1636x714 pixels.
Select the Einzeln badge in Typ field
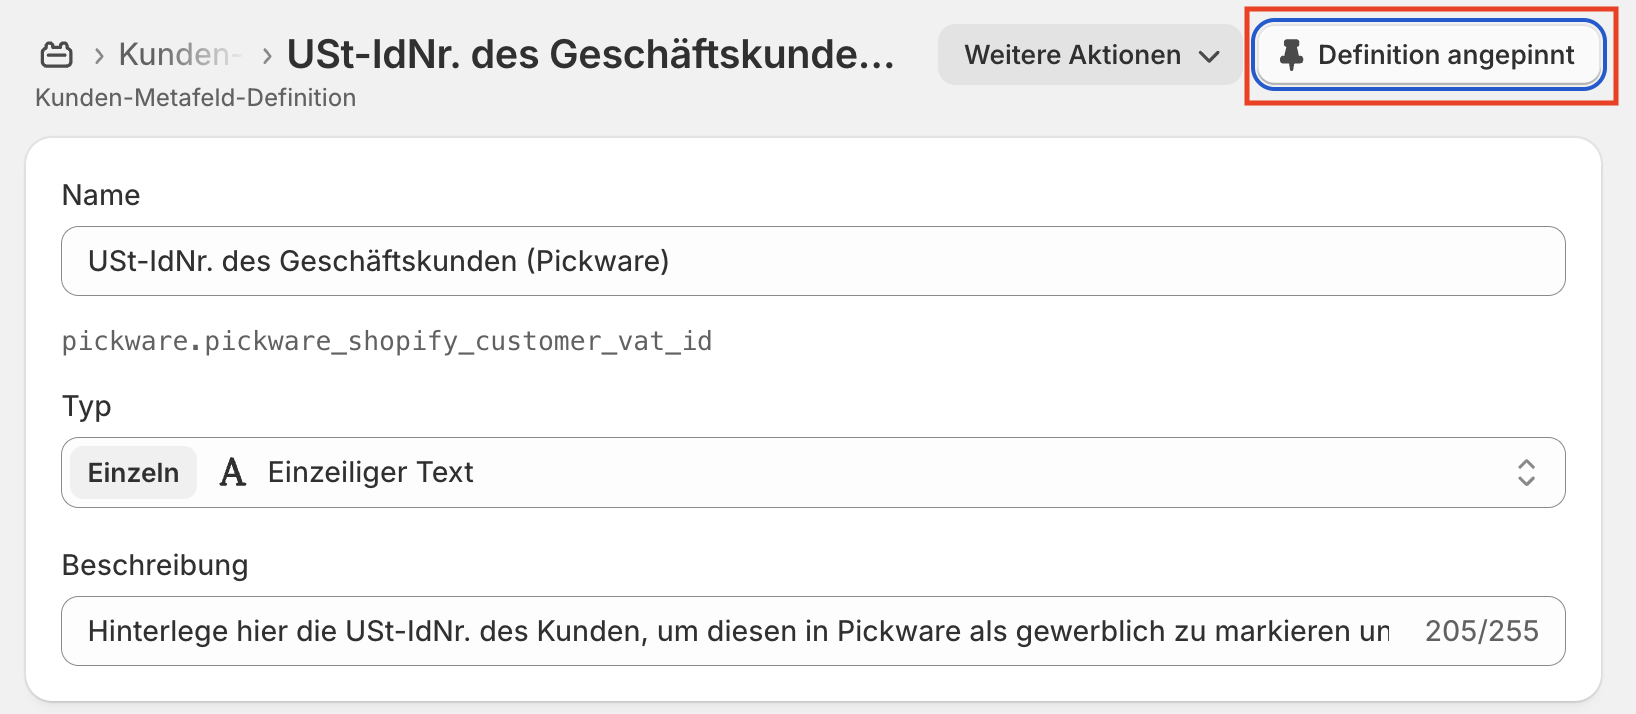coord(133,473)
